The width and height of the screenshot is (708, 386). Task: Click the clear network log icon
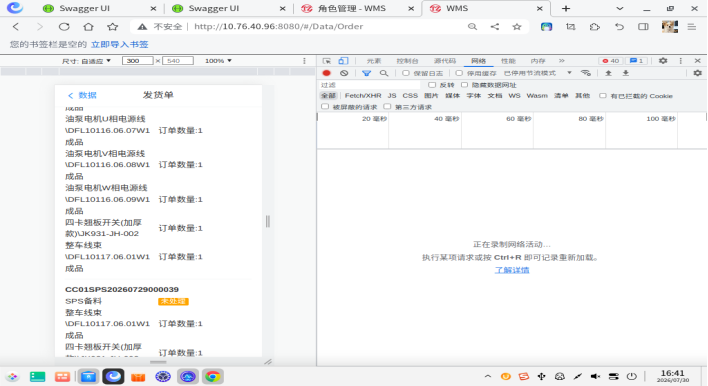pos(344,73)
